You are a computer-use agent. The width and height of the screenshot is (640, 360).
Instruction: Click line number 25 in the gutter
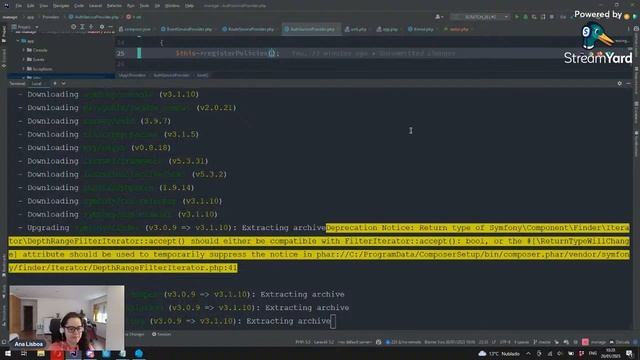pos(120,53)
